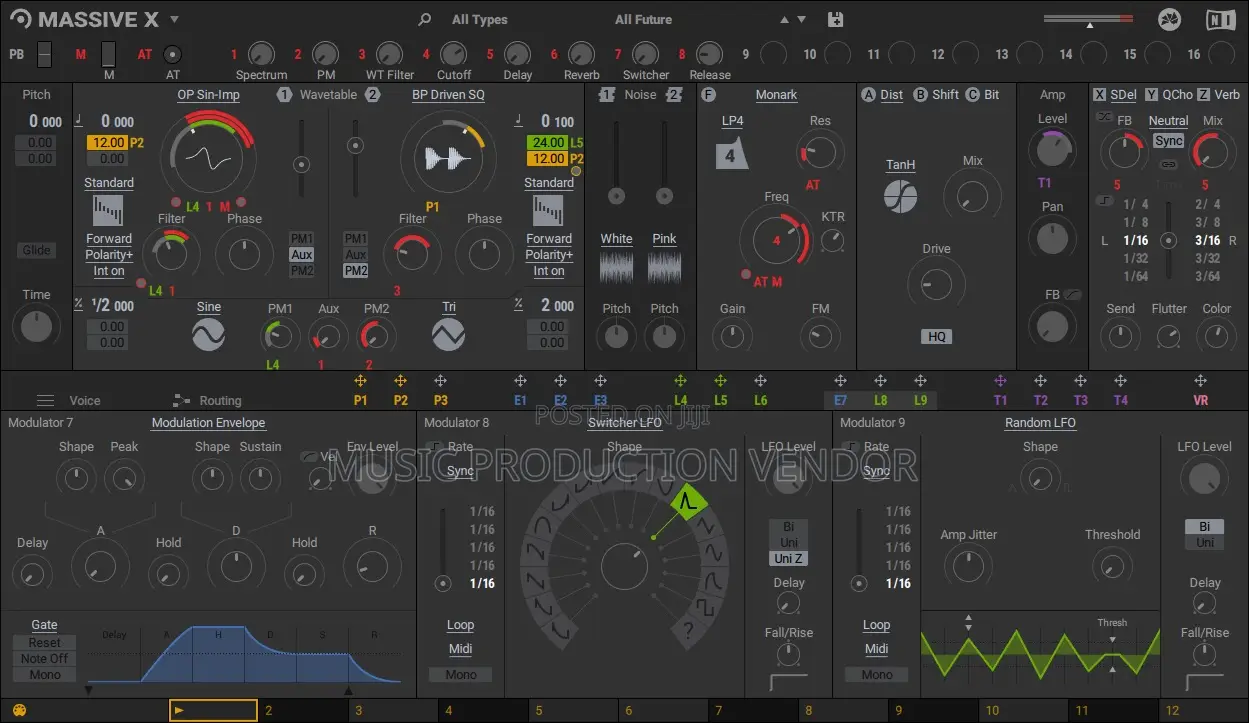Expand the MASSIVE X menu arrow

click(x=172, y=19)
